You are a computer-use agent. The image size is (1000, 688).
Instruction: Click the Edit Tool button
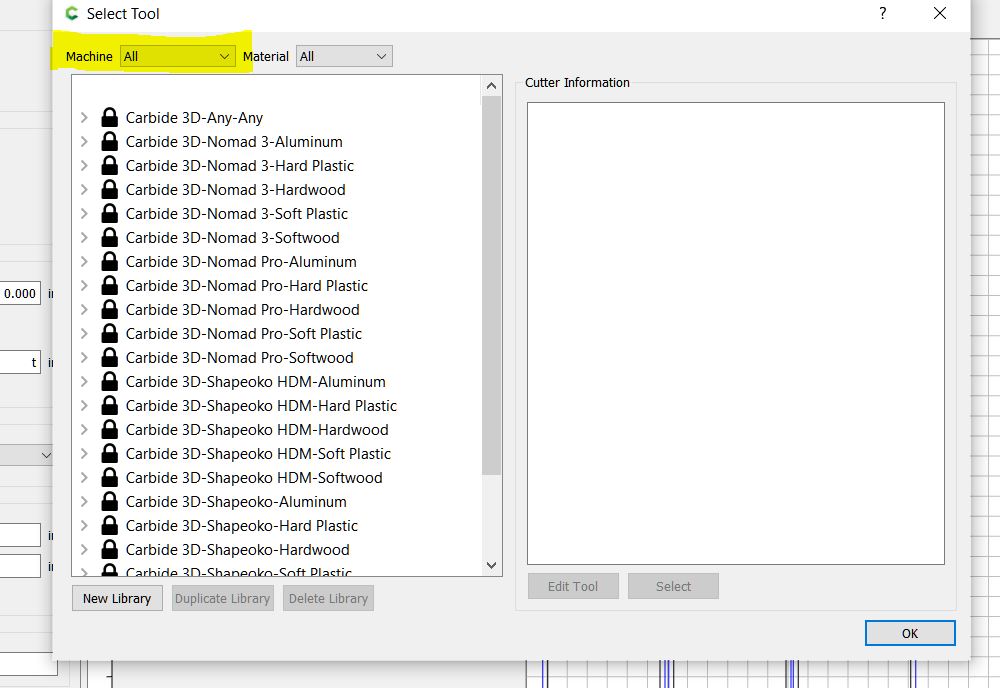click(x=573, y=587)
